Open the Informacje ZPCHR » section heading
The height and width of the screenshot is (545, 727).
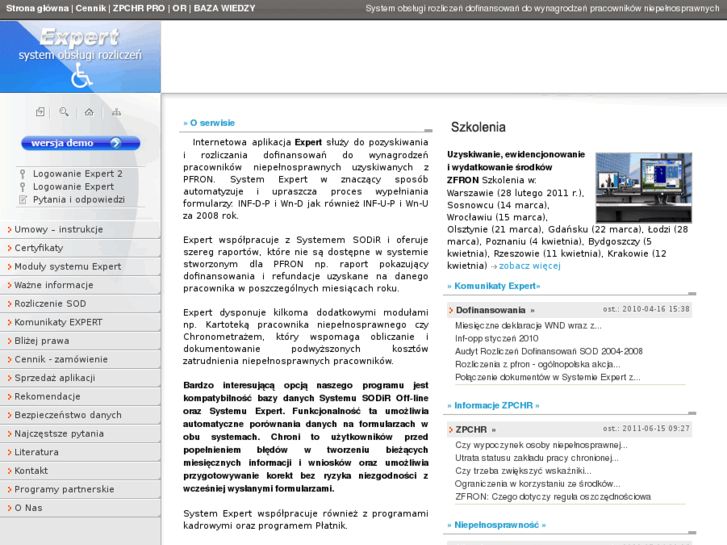(493, 405)
